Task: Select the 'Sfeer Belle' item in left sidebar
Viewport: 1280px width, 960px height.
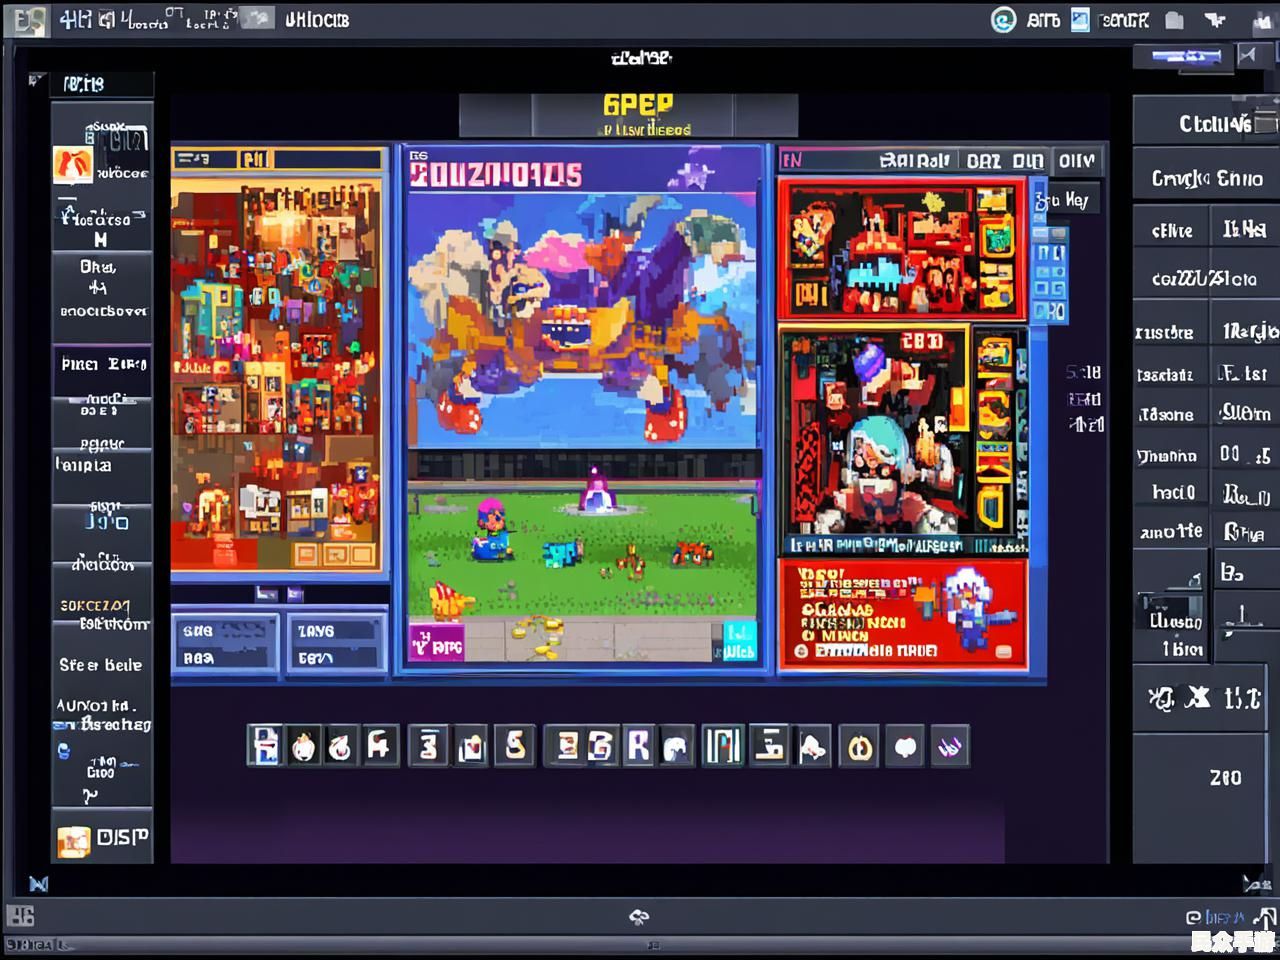Action: pyautogui.click(x=100, y=665)
